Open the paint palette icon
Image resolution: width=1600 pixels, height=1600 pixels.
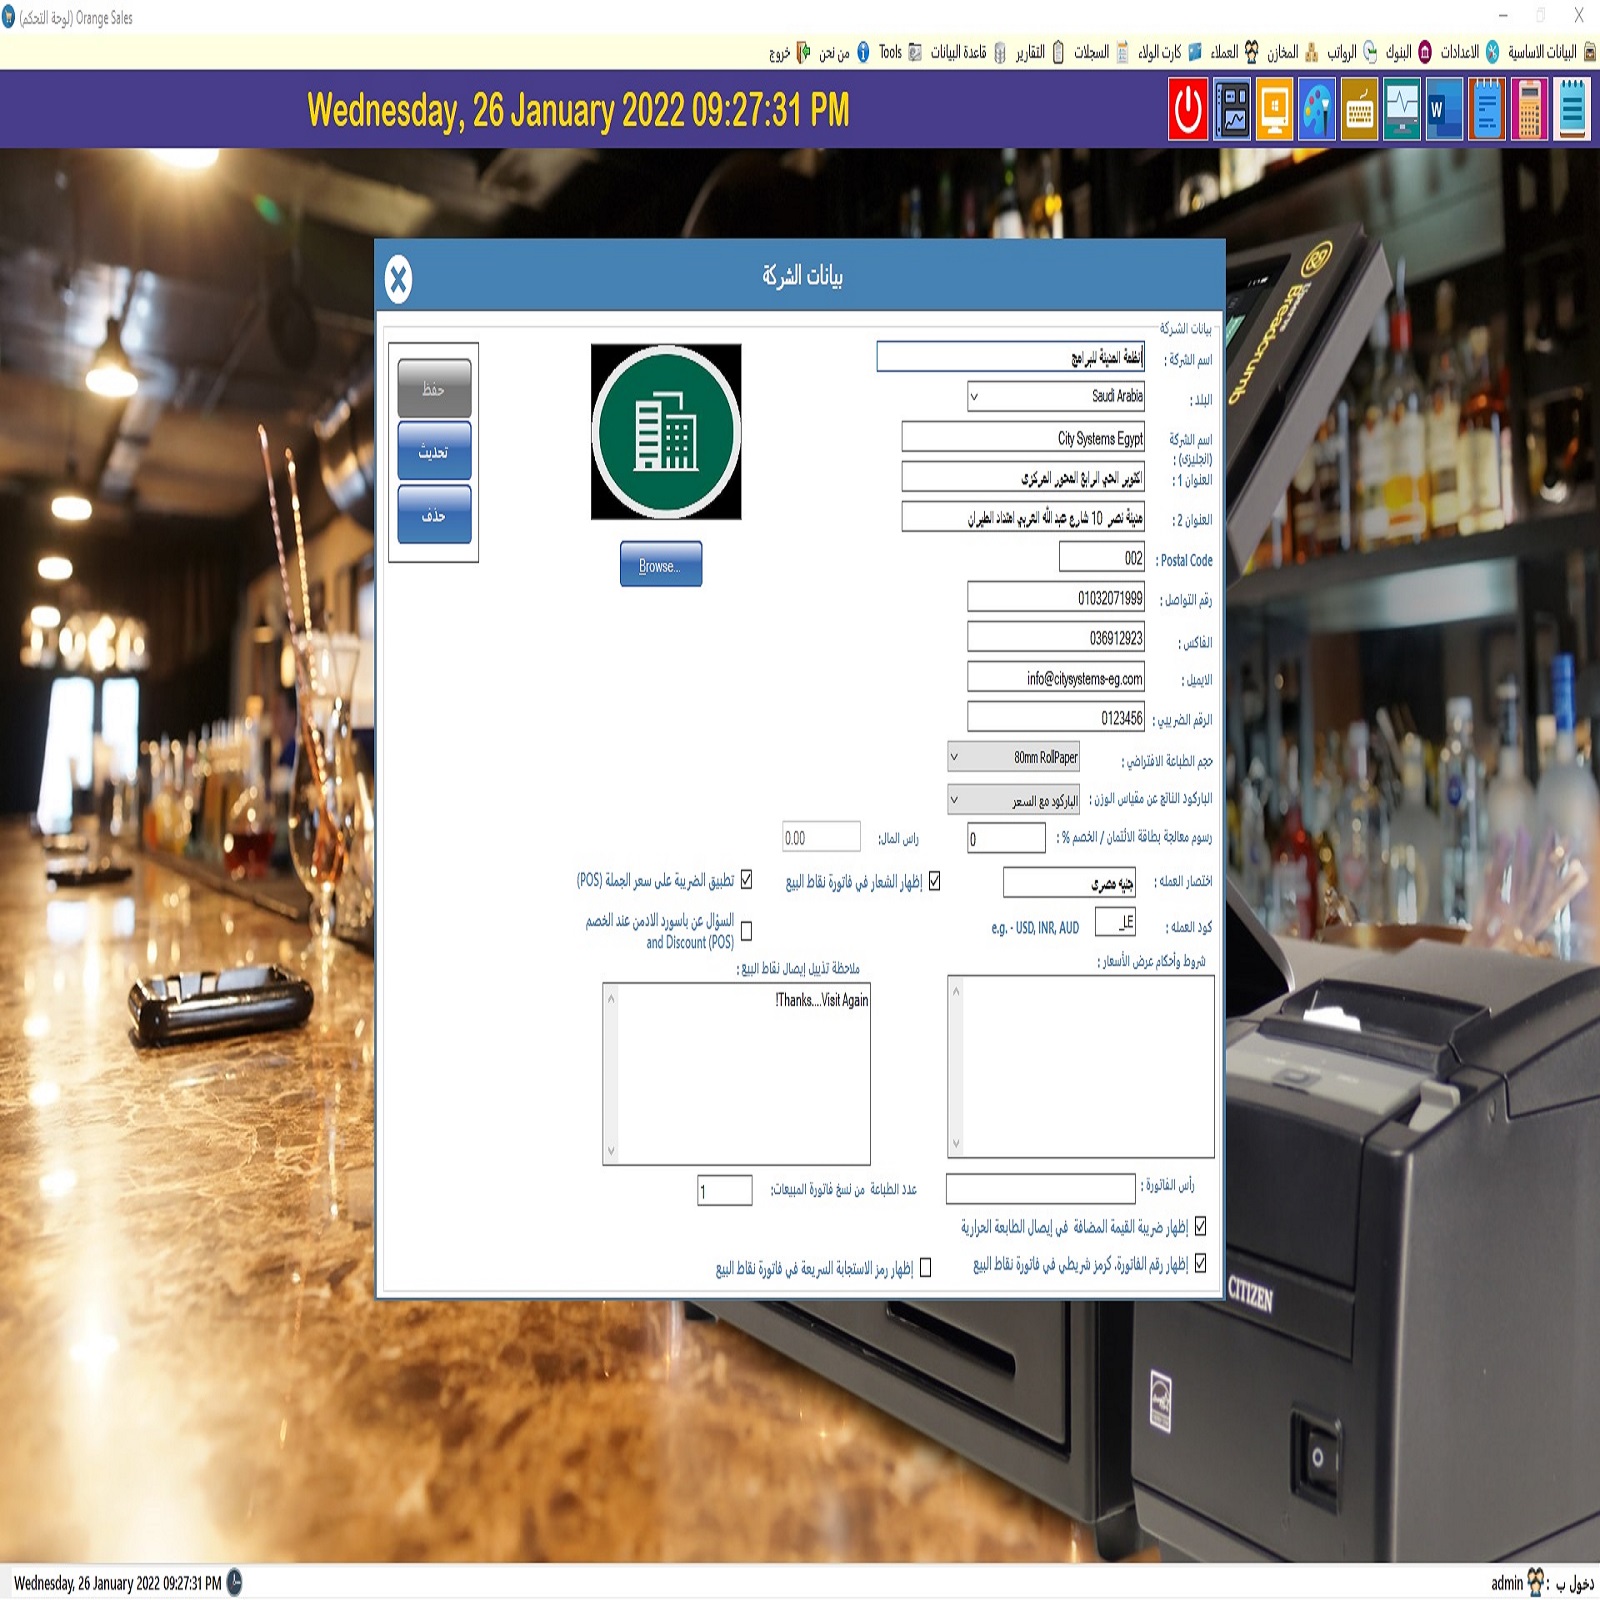(x=1317, y=109)
